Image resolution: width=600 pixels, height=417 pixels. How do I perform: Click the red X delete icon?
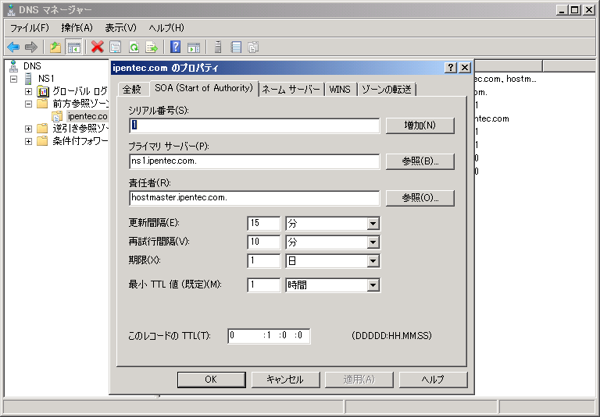(x=97, y=47)
